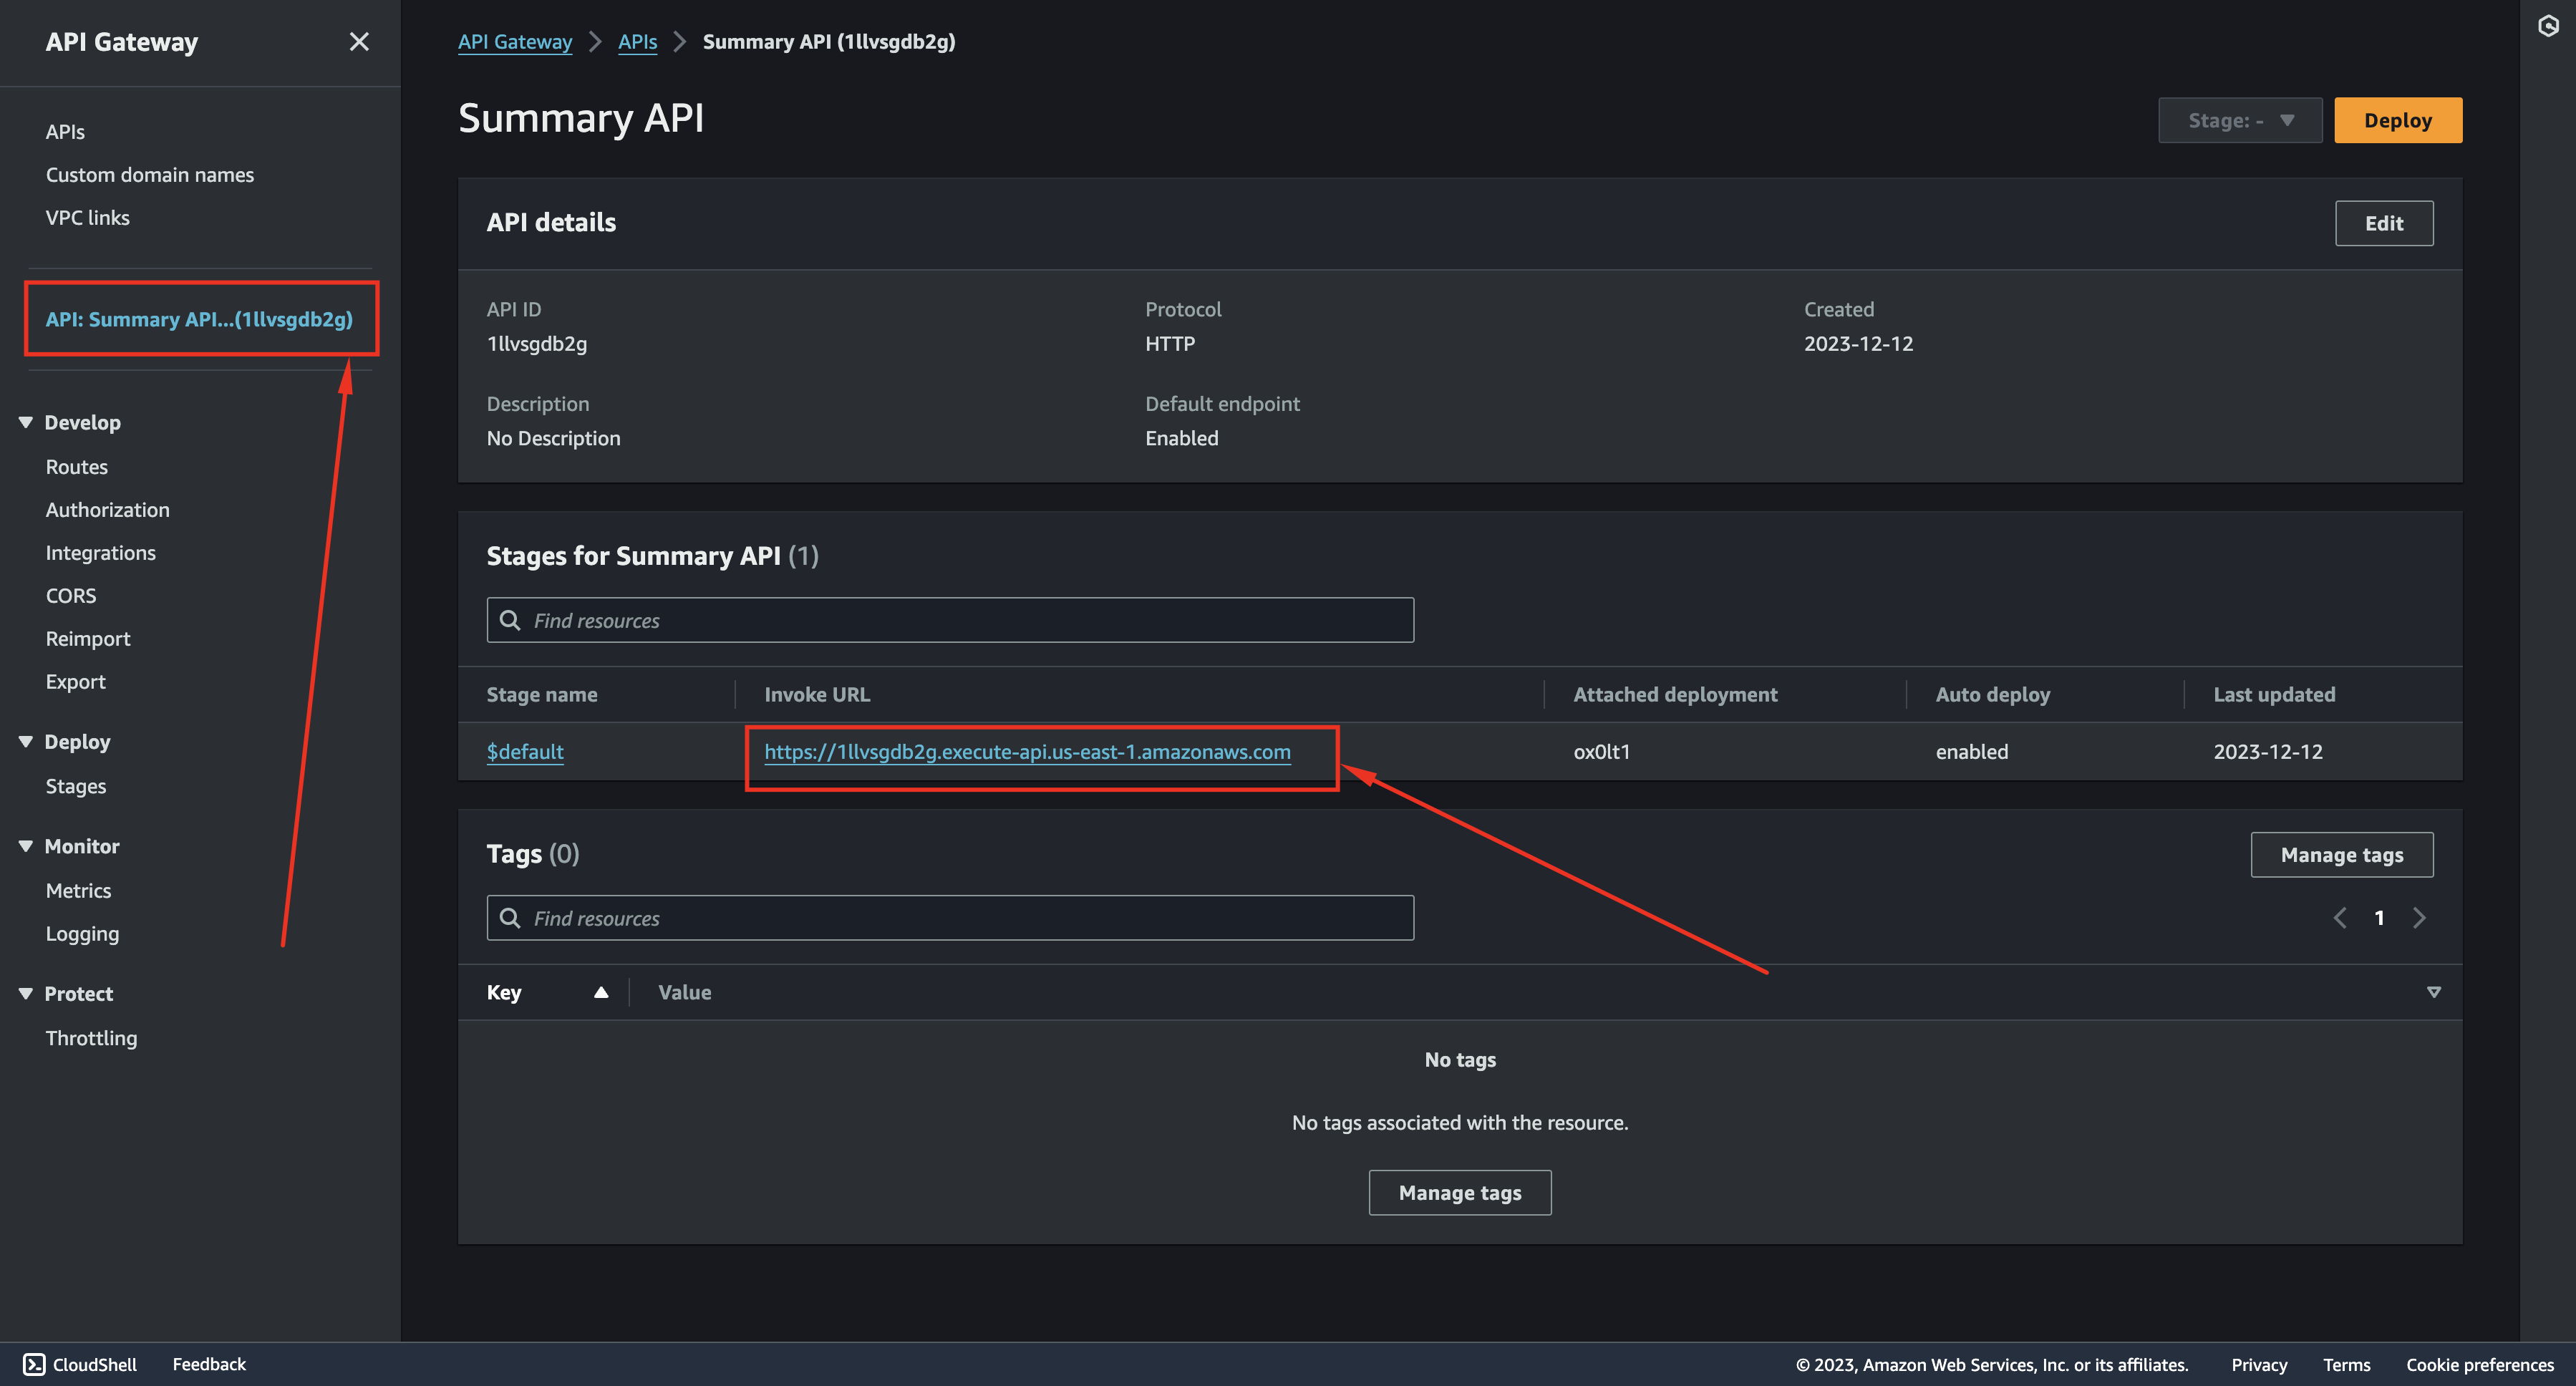Open the $default stage link

click(525, 751)
